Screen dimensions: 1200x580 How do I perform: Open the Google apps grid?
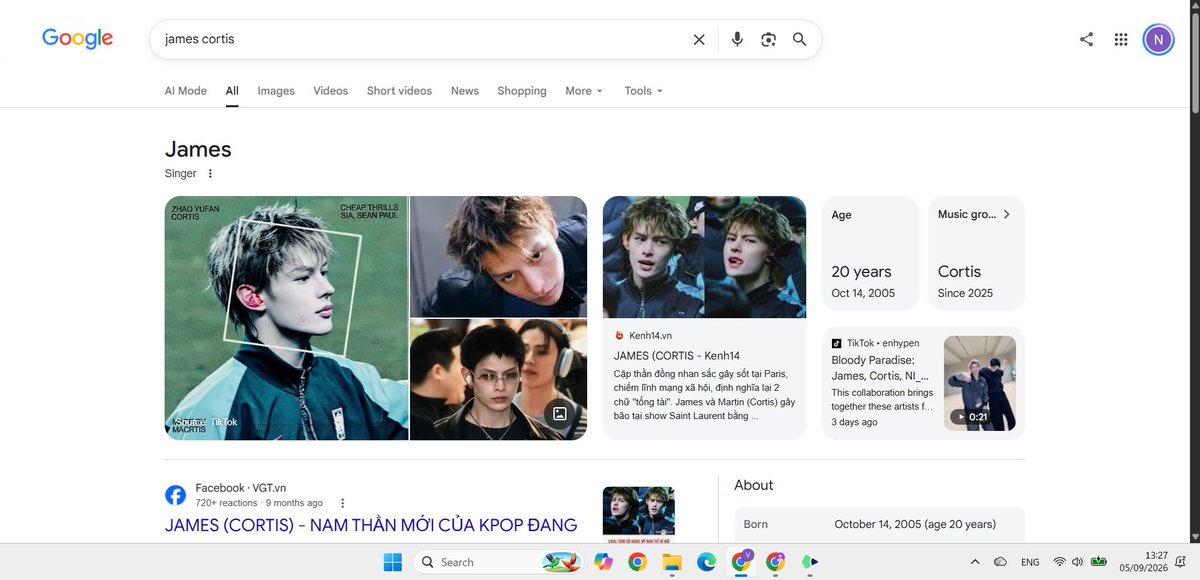(1121, 39)
